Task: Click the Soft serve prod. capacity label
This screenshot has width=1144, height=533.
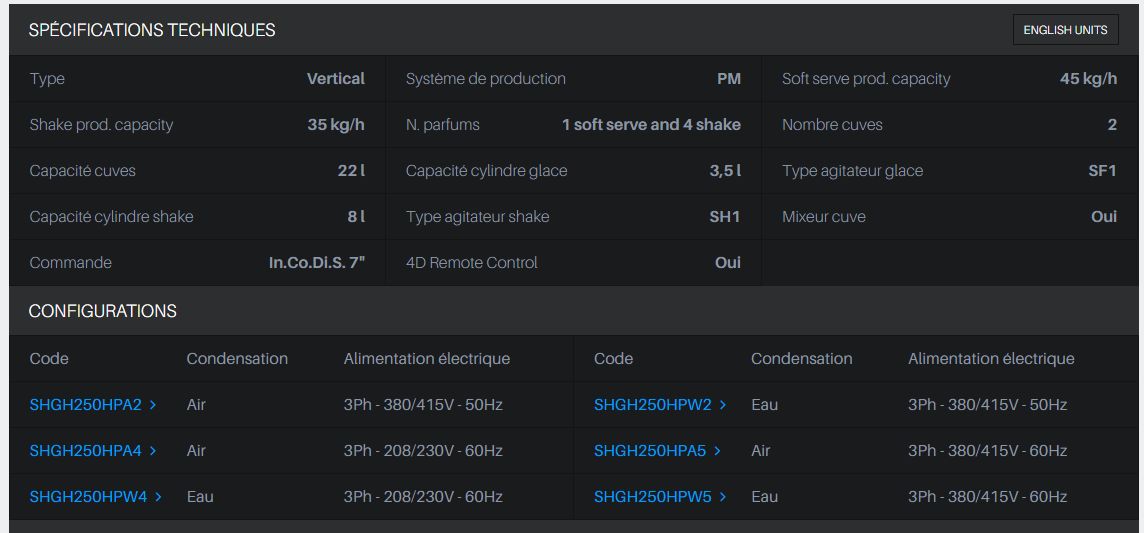Action: (x=866, y=79)
